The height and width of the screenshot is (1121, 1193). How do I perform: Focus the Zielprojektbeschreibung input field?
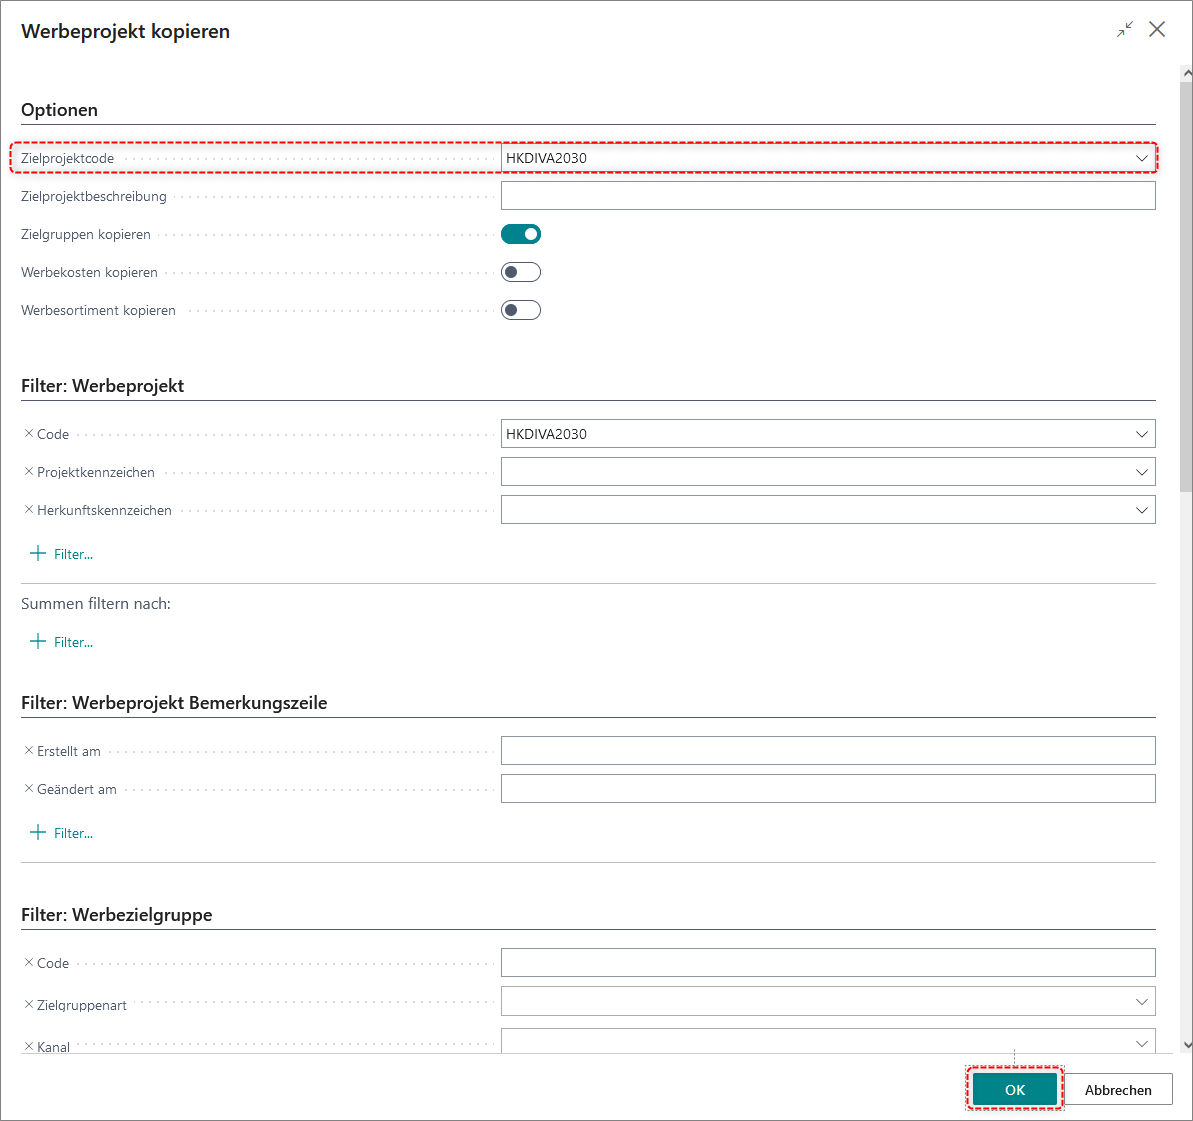tap(828, 196)
